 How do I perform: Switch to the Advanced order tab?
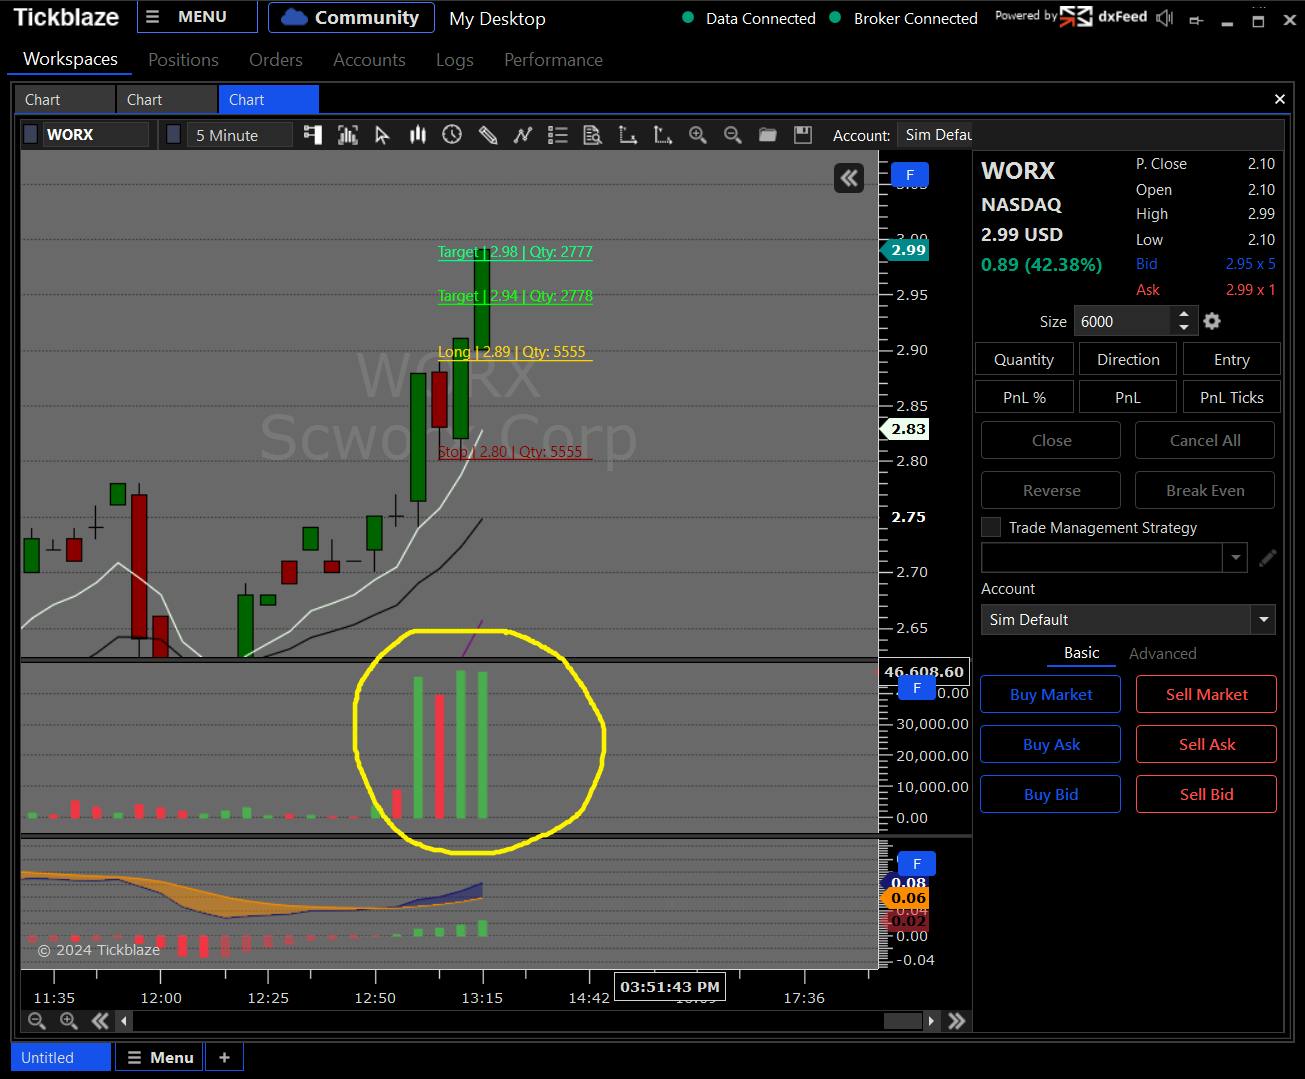click(x=1162, y=653)
